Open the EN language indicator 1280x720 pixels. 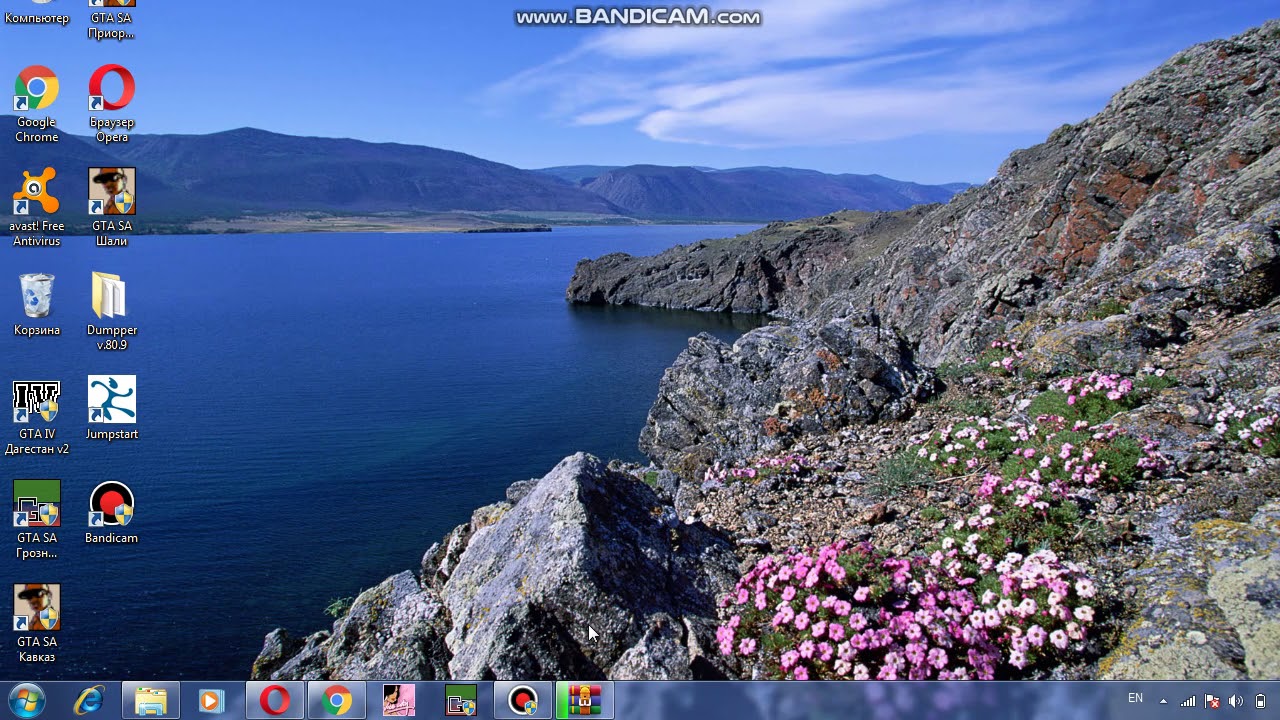pos(1135,699)
